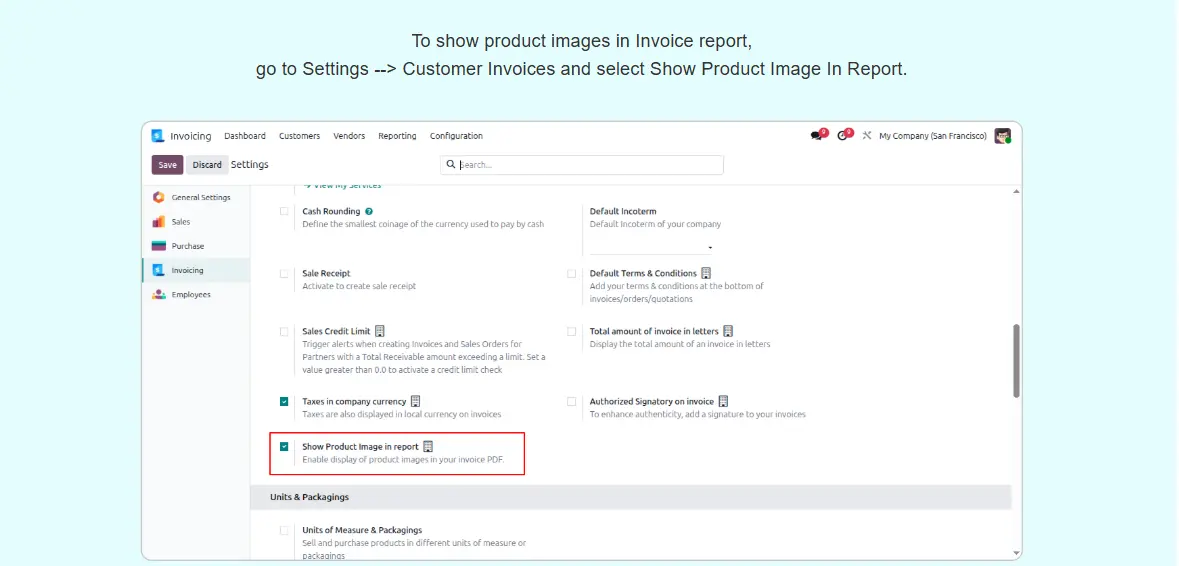Viewport: 1179px width, 566px height.
Task: Open the Default Incoterm dropdown
Action: point(651,247)
